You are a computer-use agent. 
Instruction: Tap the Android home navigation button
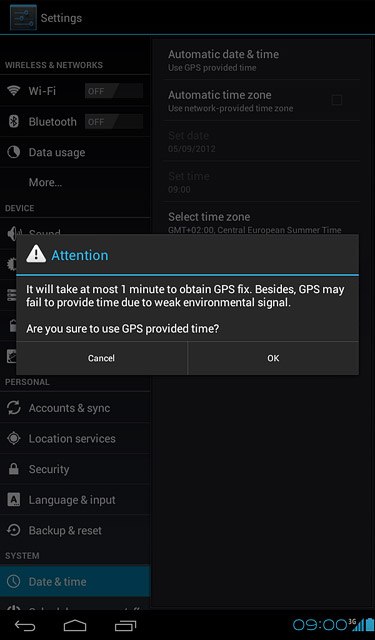(75, 625)
